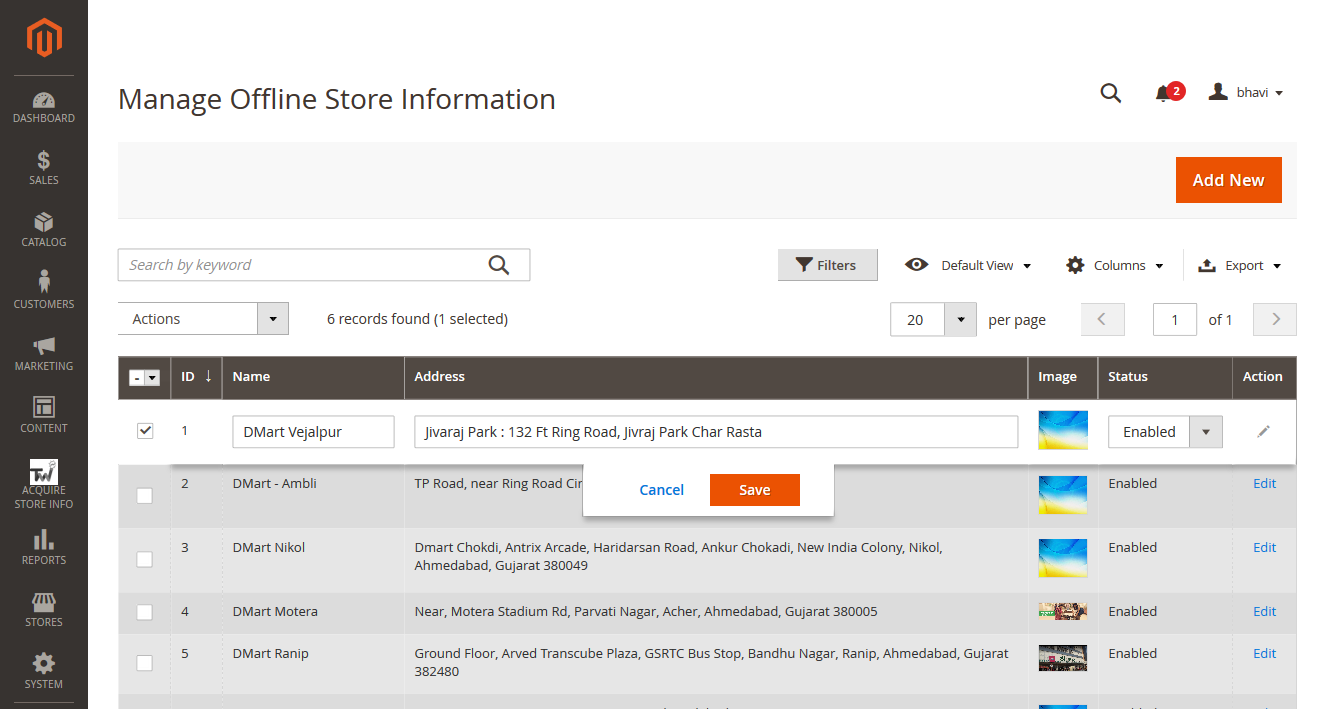
Task: Click the Image column header
Action: [x=1063, y=377]
